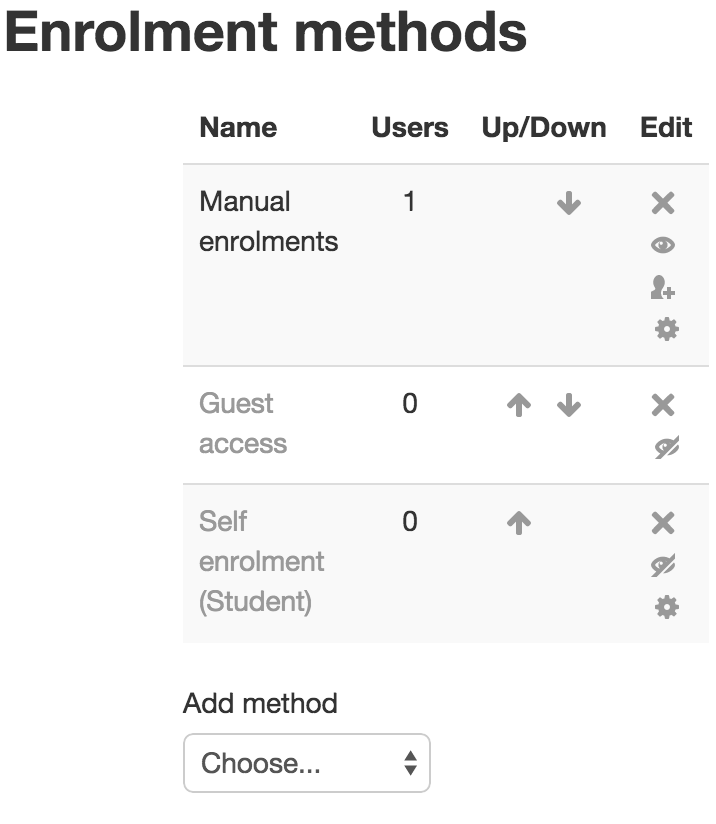Click the Users column header
This screenshot has height=824, width=716.
(410, 128)
